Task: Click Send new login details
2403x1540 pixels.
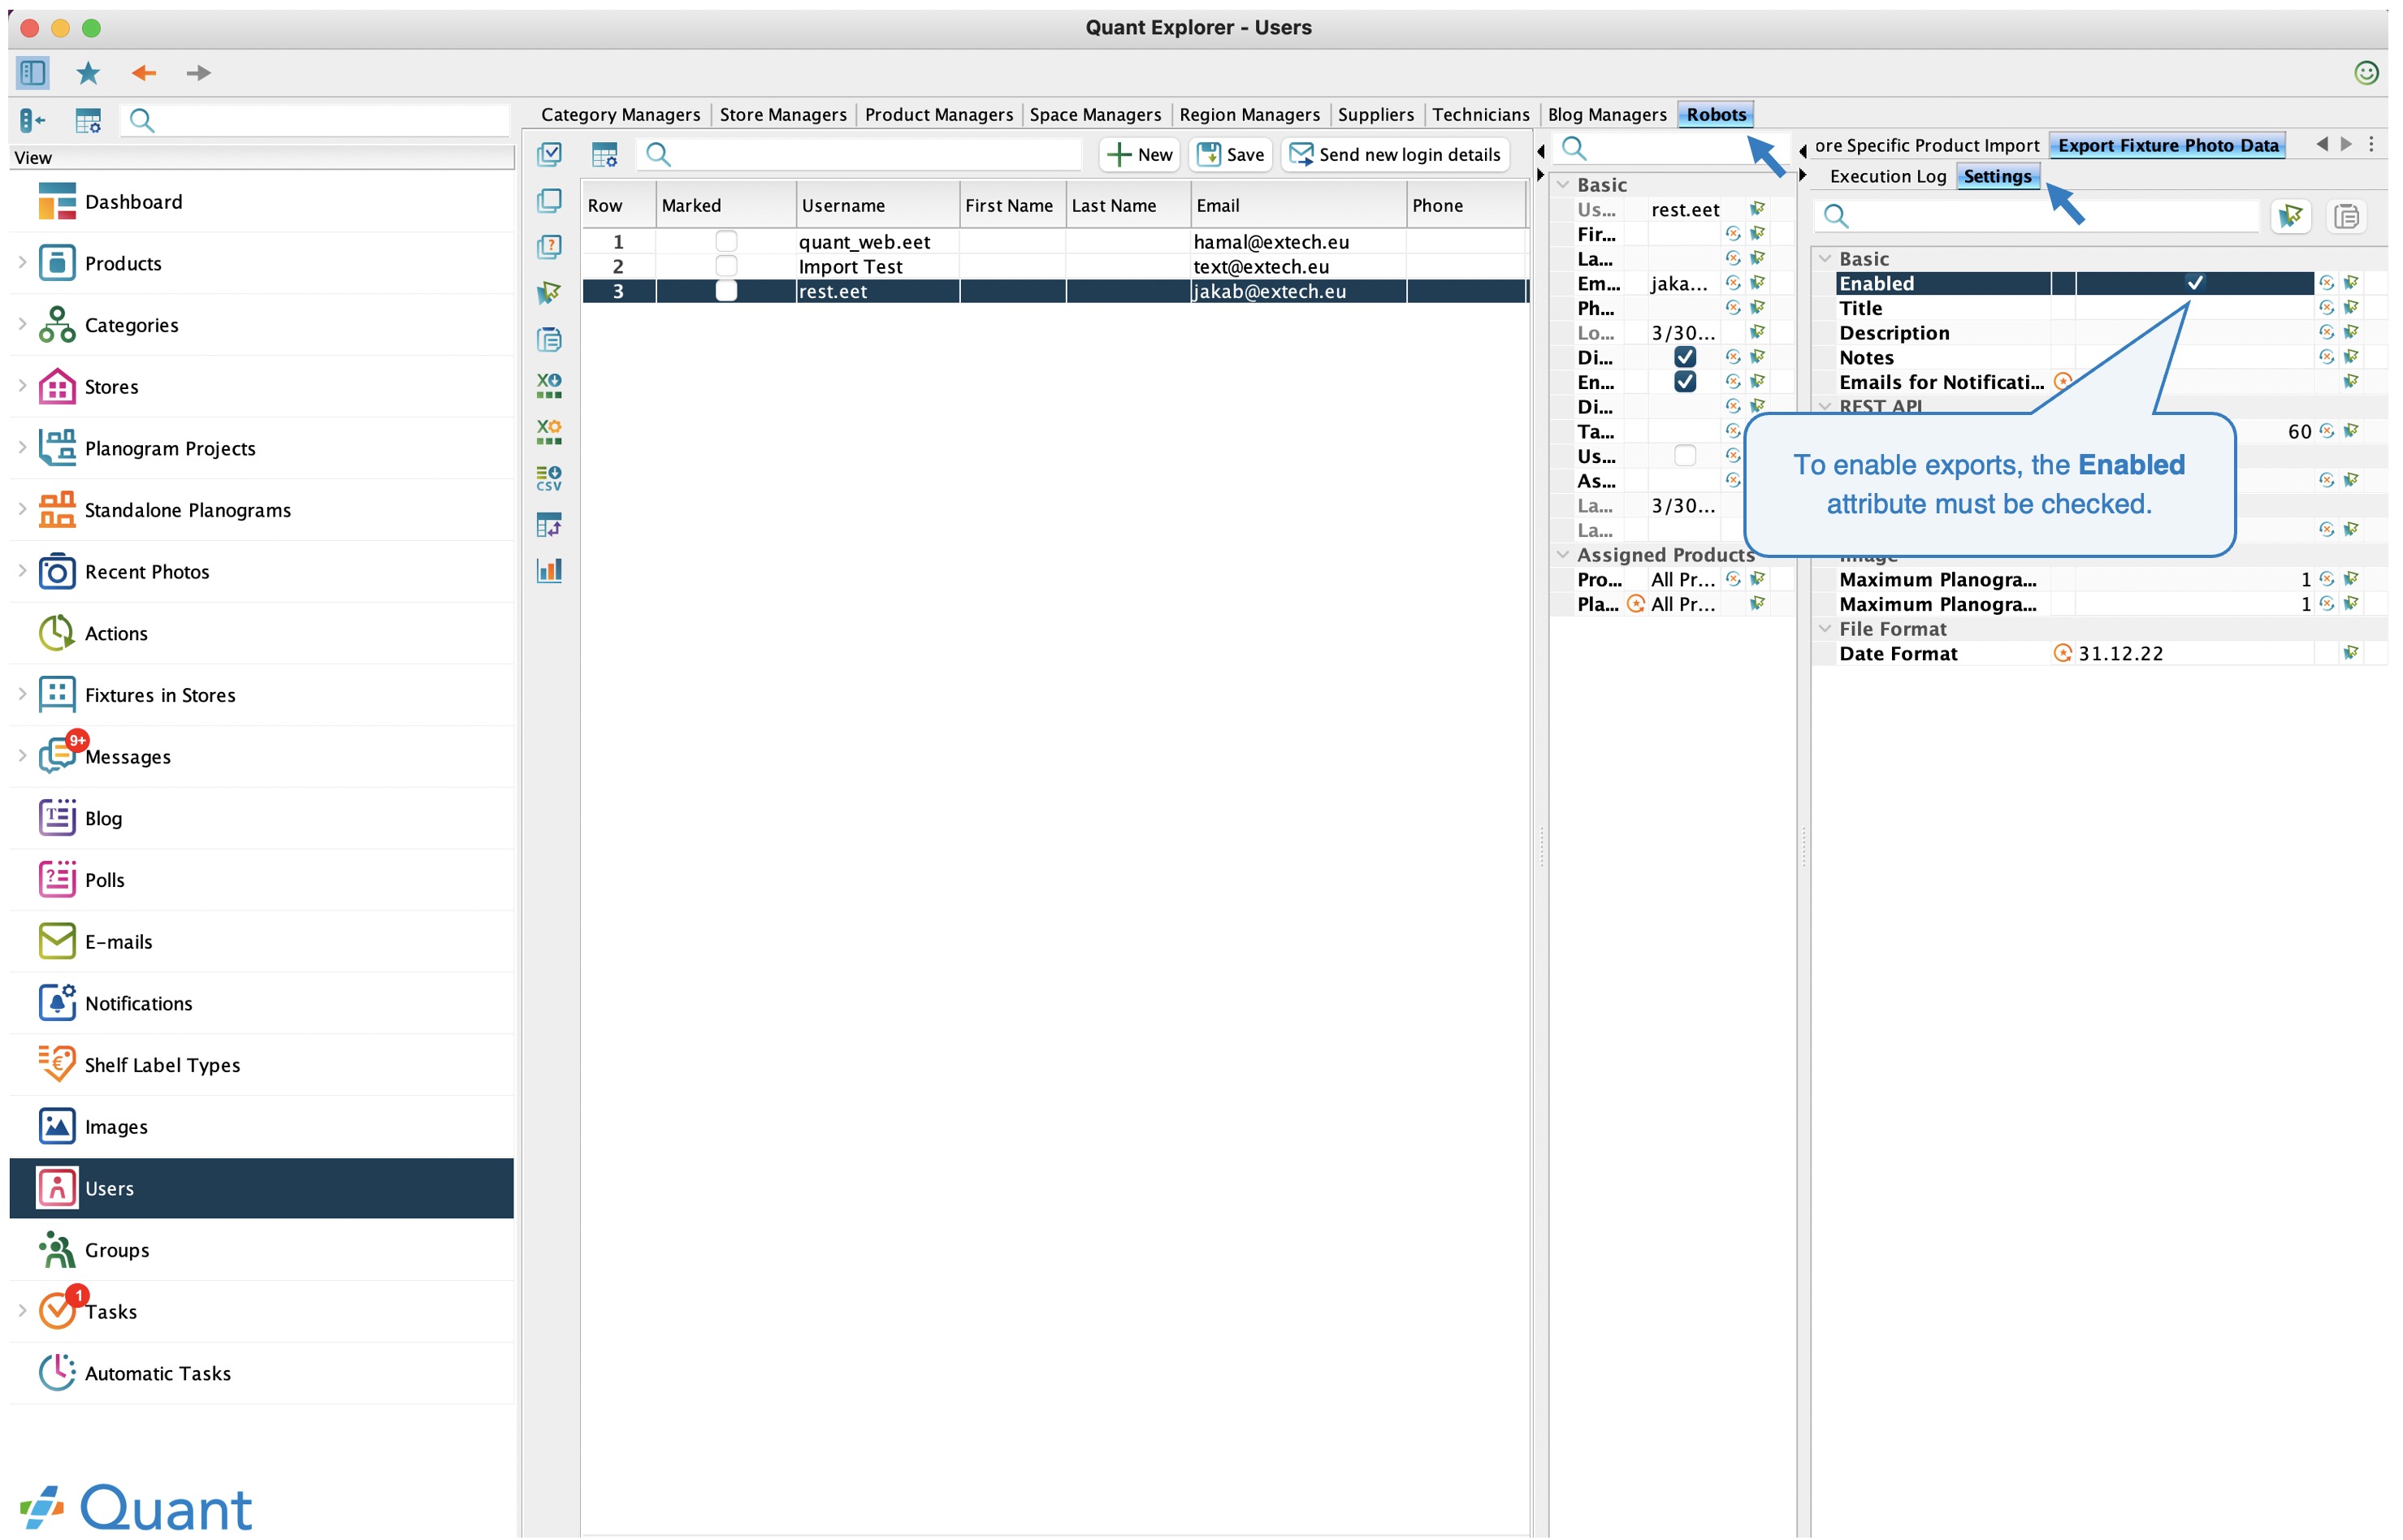Action: (x=1395, y=155)
